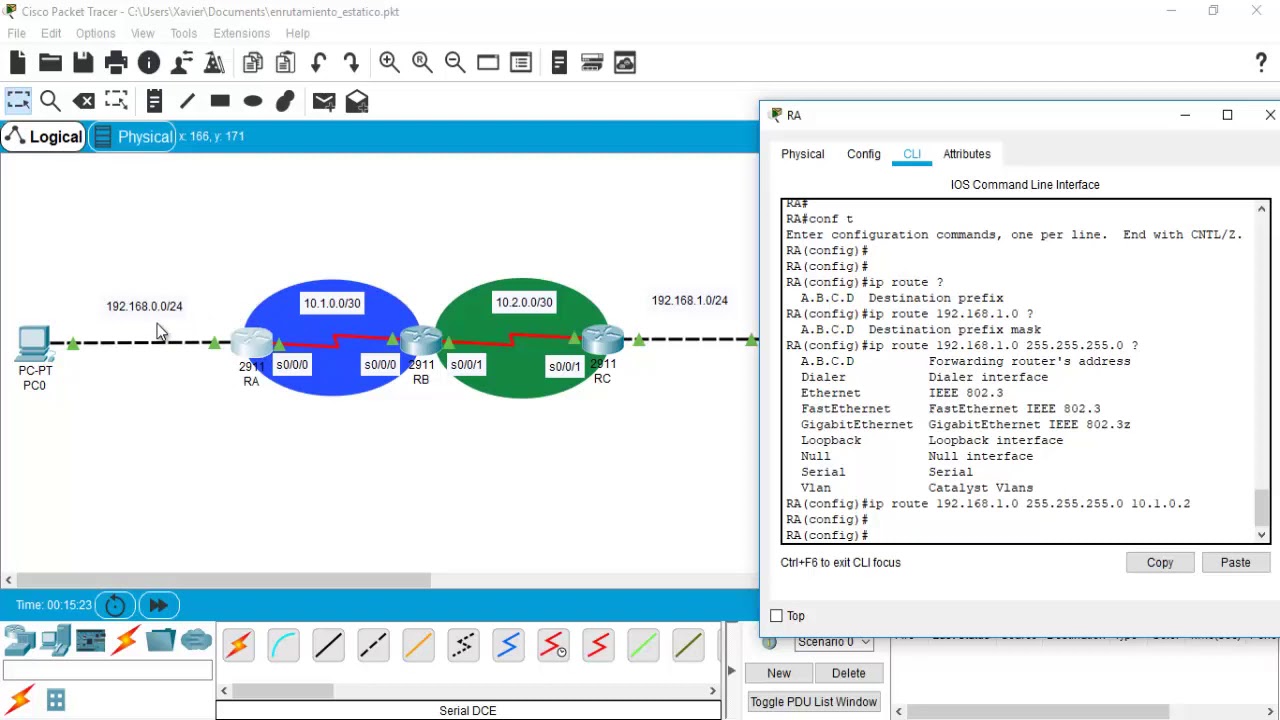Switch to Logical workspace view

tap(43, 137)
